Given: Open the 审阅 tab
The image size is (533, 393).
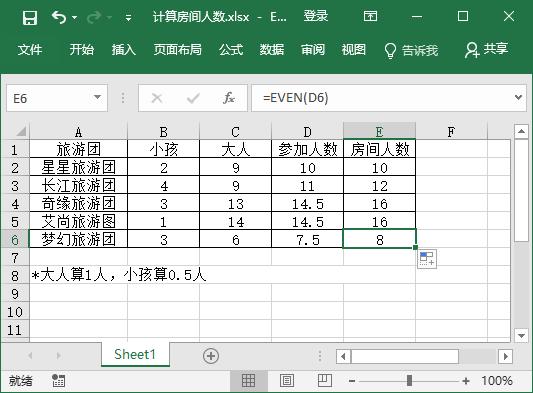Looking at the screenshot, I should click(x=313, y=50).
